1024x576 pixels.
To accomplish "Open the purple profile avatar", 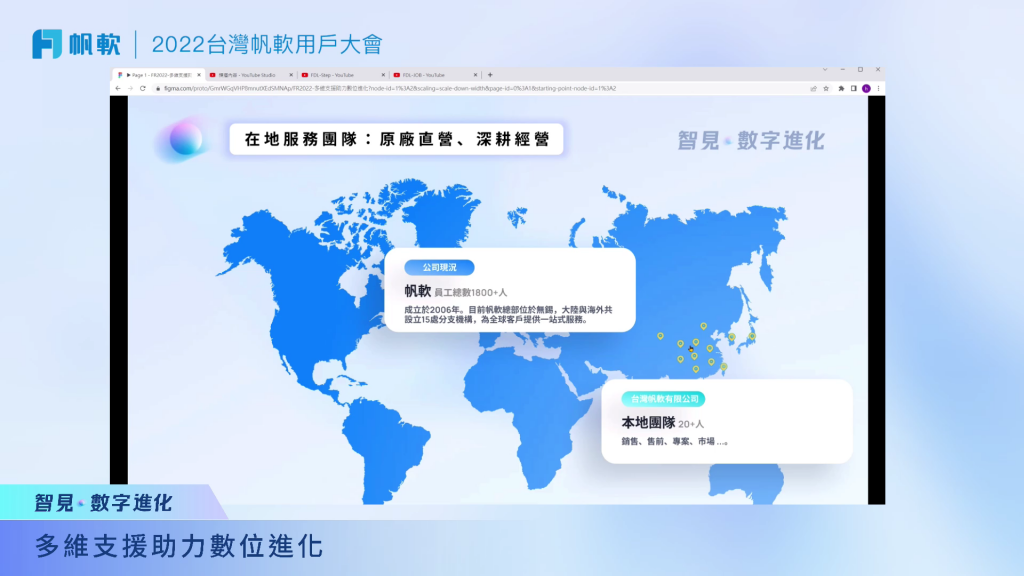I will 866,88.
